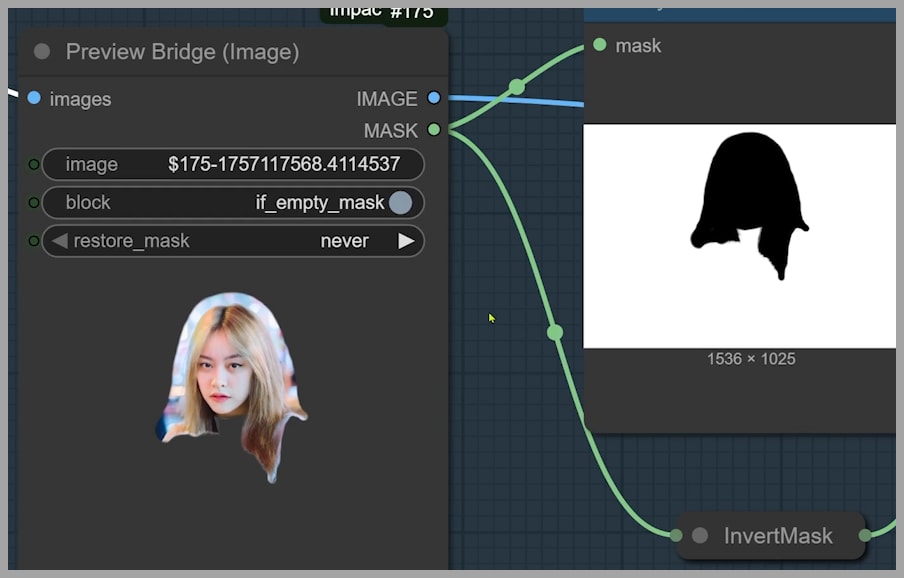Image resolution: width=904 pixels, height=578 pixels.
Task: Click the IMAGE output socket
Action: coord(433,98)
